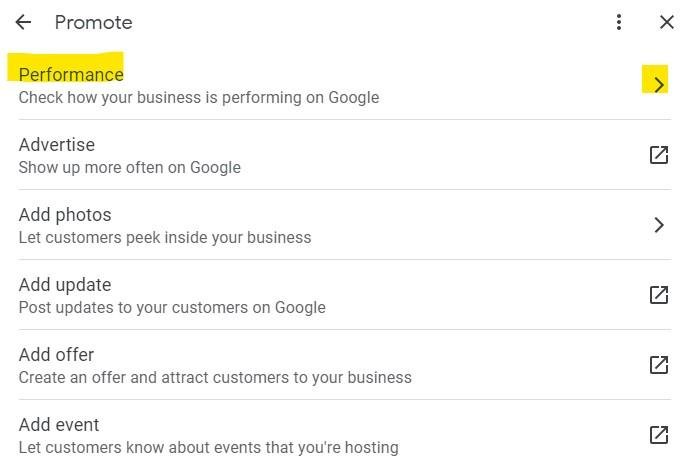Go back using the left arrow
This screenshot has height=468, width=687.
(23, 22)
